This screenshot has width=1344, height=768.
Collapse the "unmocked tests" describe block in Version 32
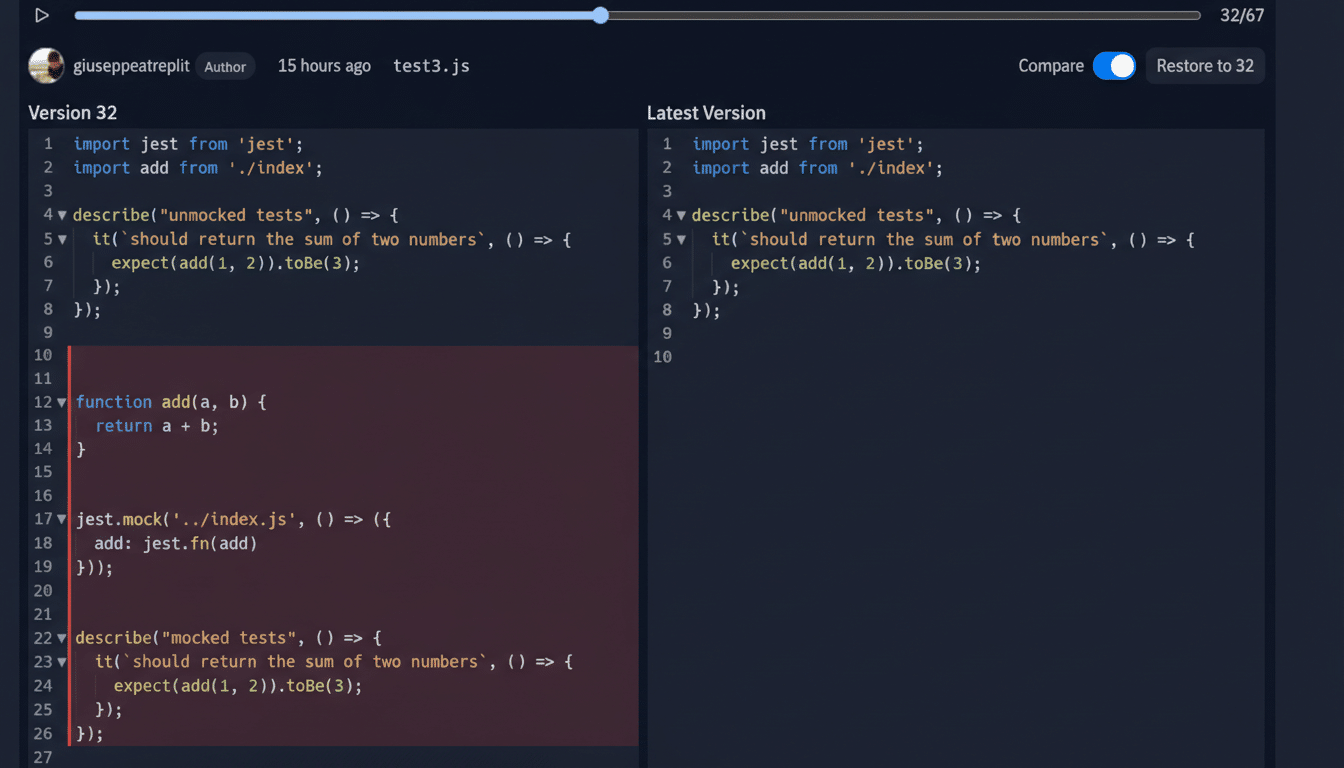click(61, 214)
